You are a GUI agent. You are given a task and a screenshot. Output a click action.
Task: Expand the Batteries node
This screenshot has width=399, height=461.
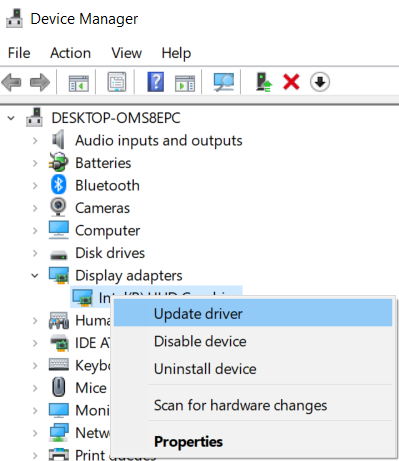tap(35, 163)
